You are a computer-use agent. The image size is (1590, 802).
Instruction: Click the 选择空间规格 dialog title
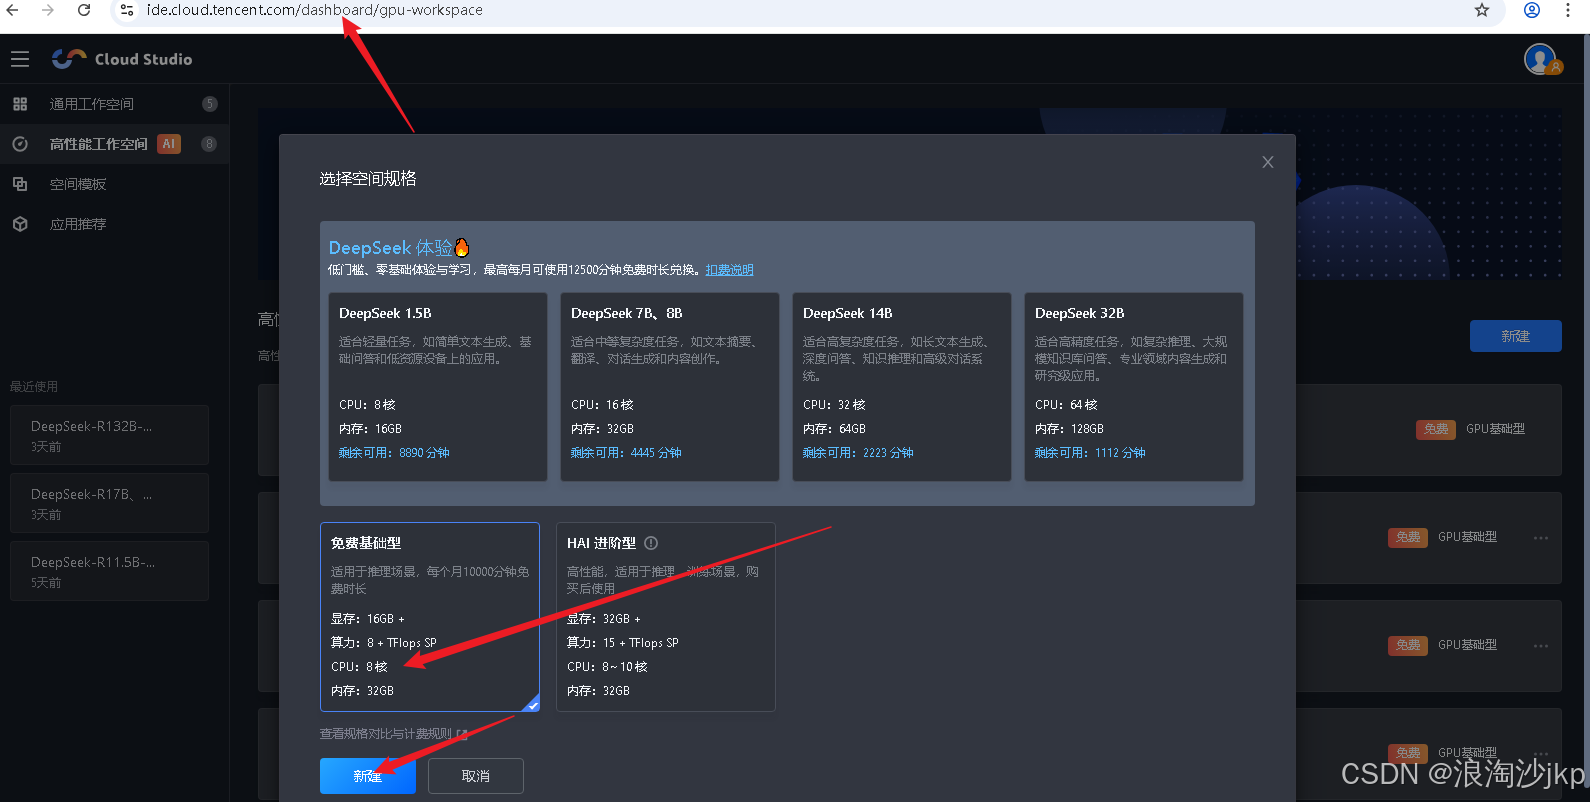tap(368, 179)
